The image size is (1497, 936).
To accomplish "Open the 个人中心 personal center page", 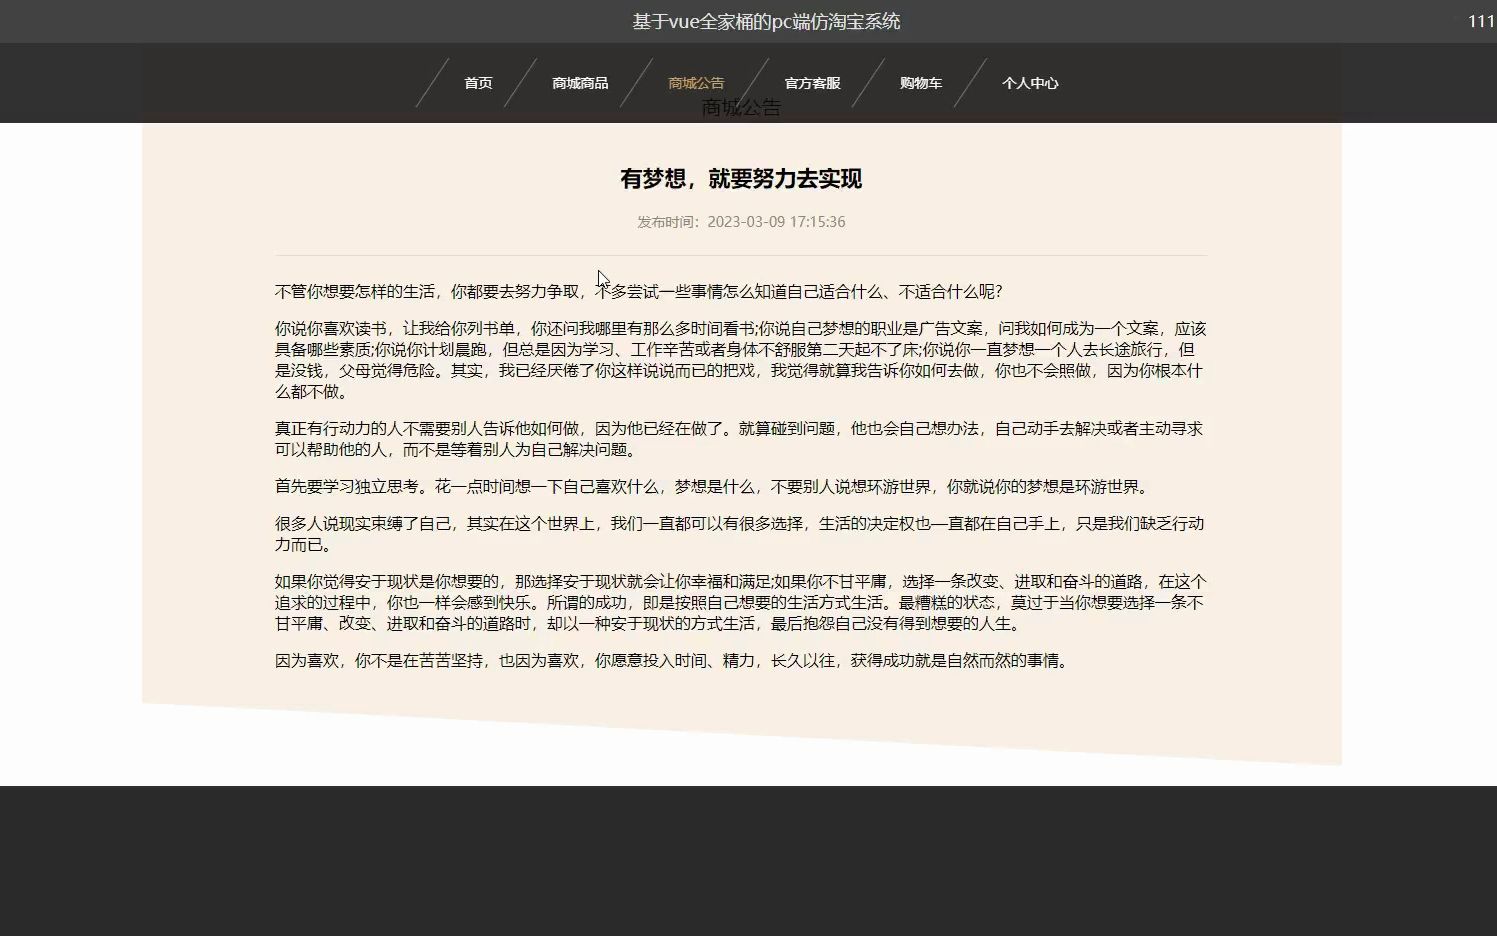I will coord(1031,83).
